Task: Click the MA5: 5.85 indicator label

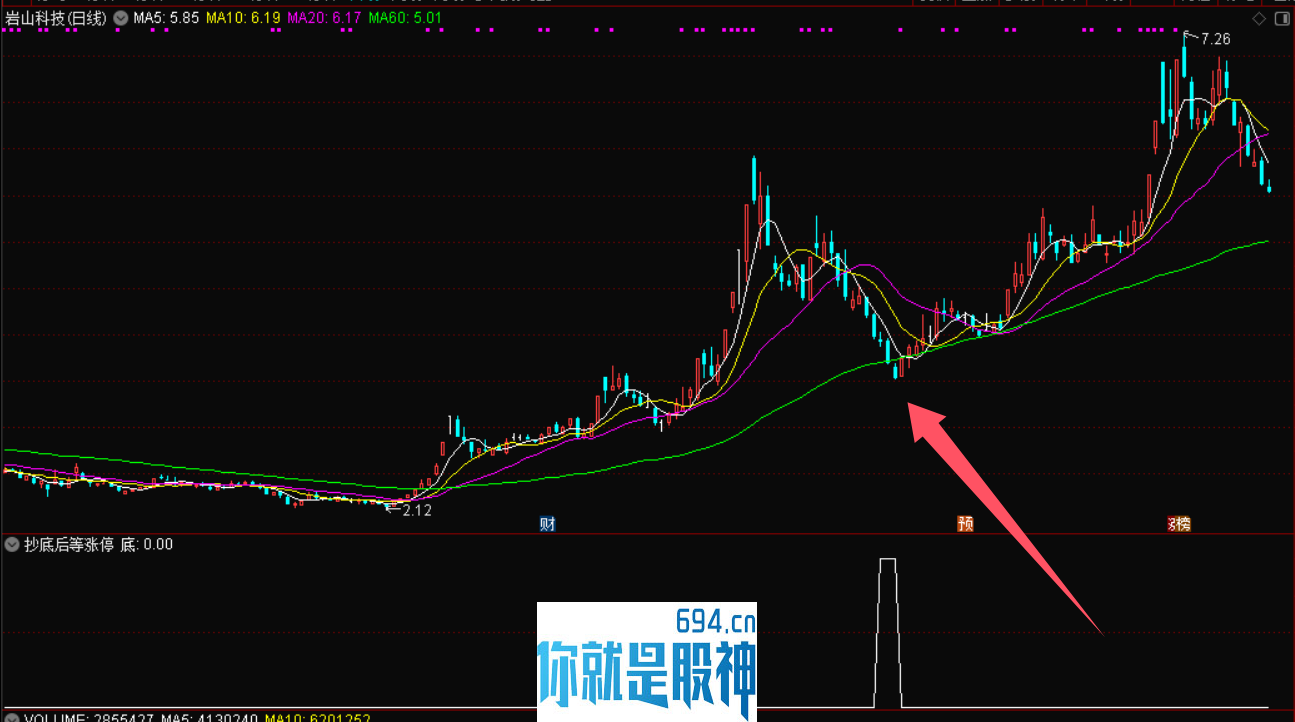Action: pos(166,18)
